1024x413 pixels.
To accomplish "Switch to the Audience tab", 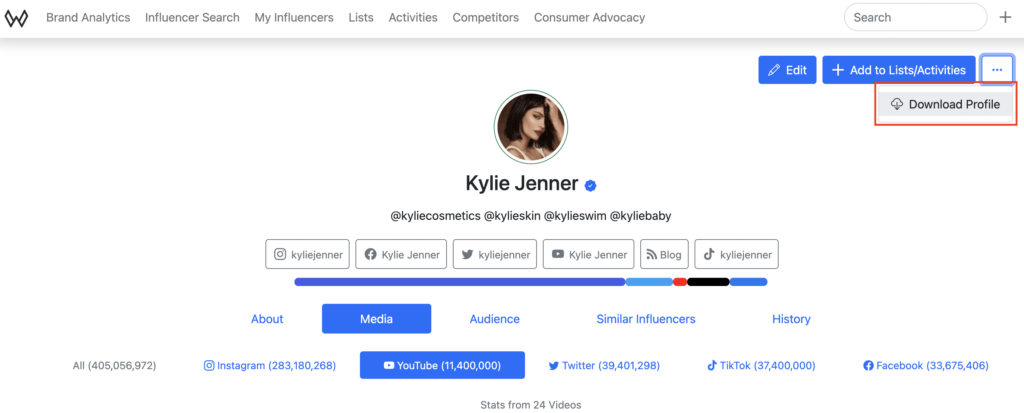I will (495, 319).
